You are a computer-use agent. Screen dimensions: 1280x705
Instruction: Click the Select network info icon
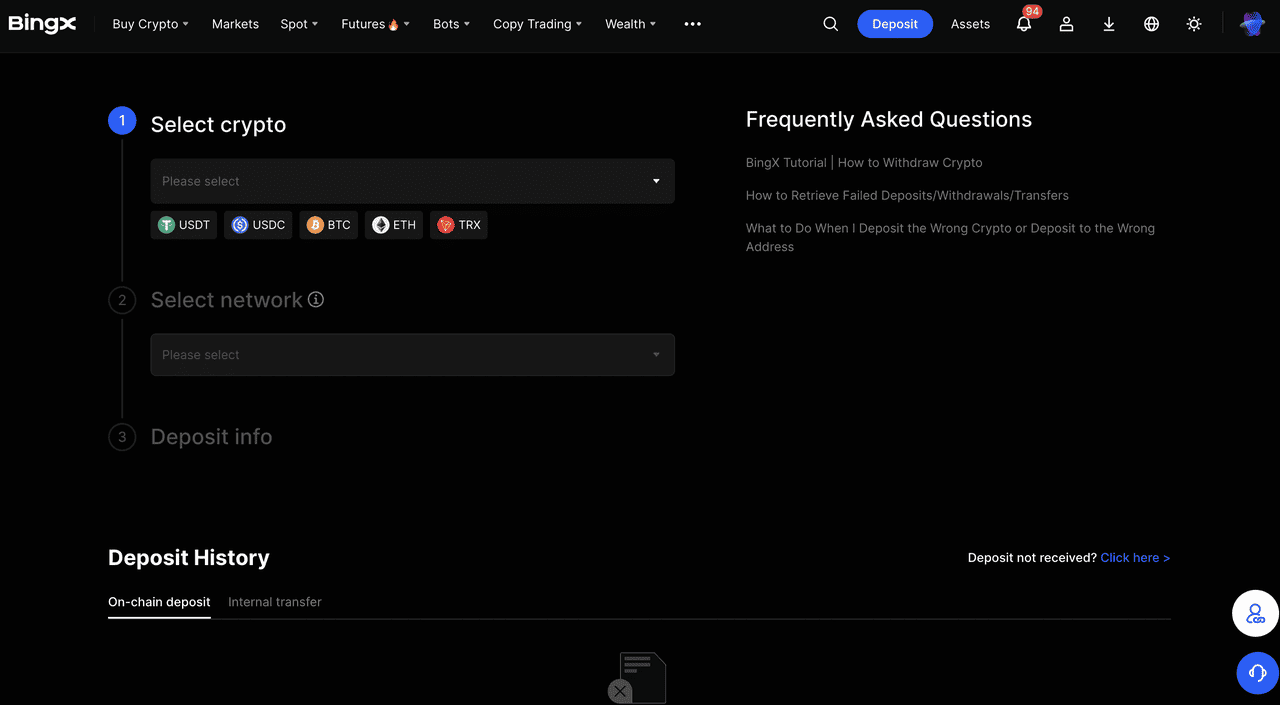pyautogui.click(x=316, y=299)
